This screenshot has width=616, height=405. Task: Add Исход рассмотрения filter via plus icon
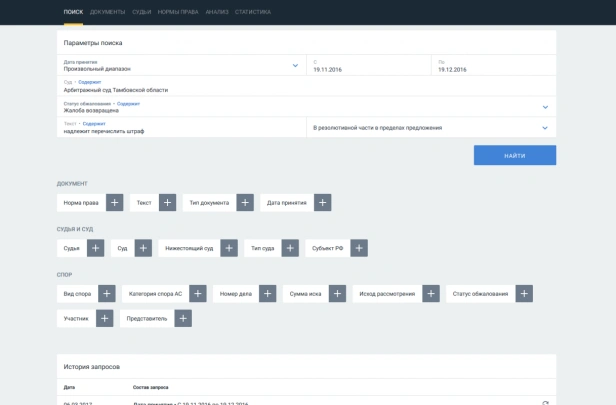click(431, 294)
